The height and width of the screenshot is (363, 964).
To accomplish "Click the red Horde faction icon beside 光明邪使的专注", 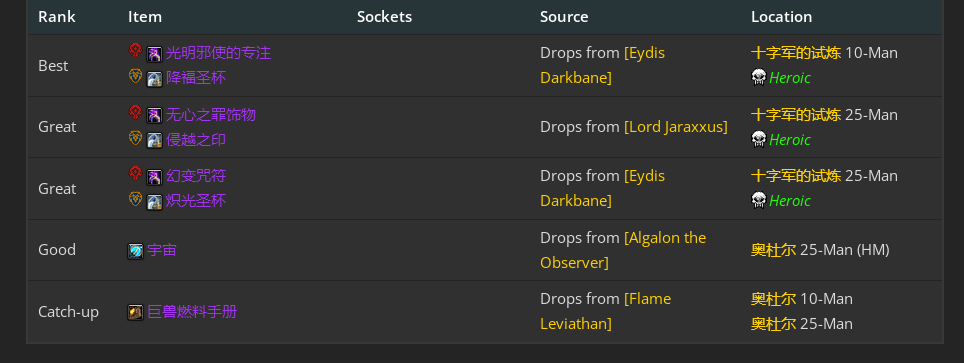I will tap(135, 50).
